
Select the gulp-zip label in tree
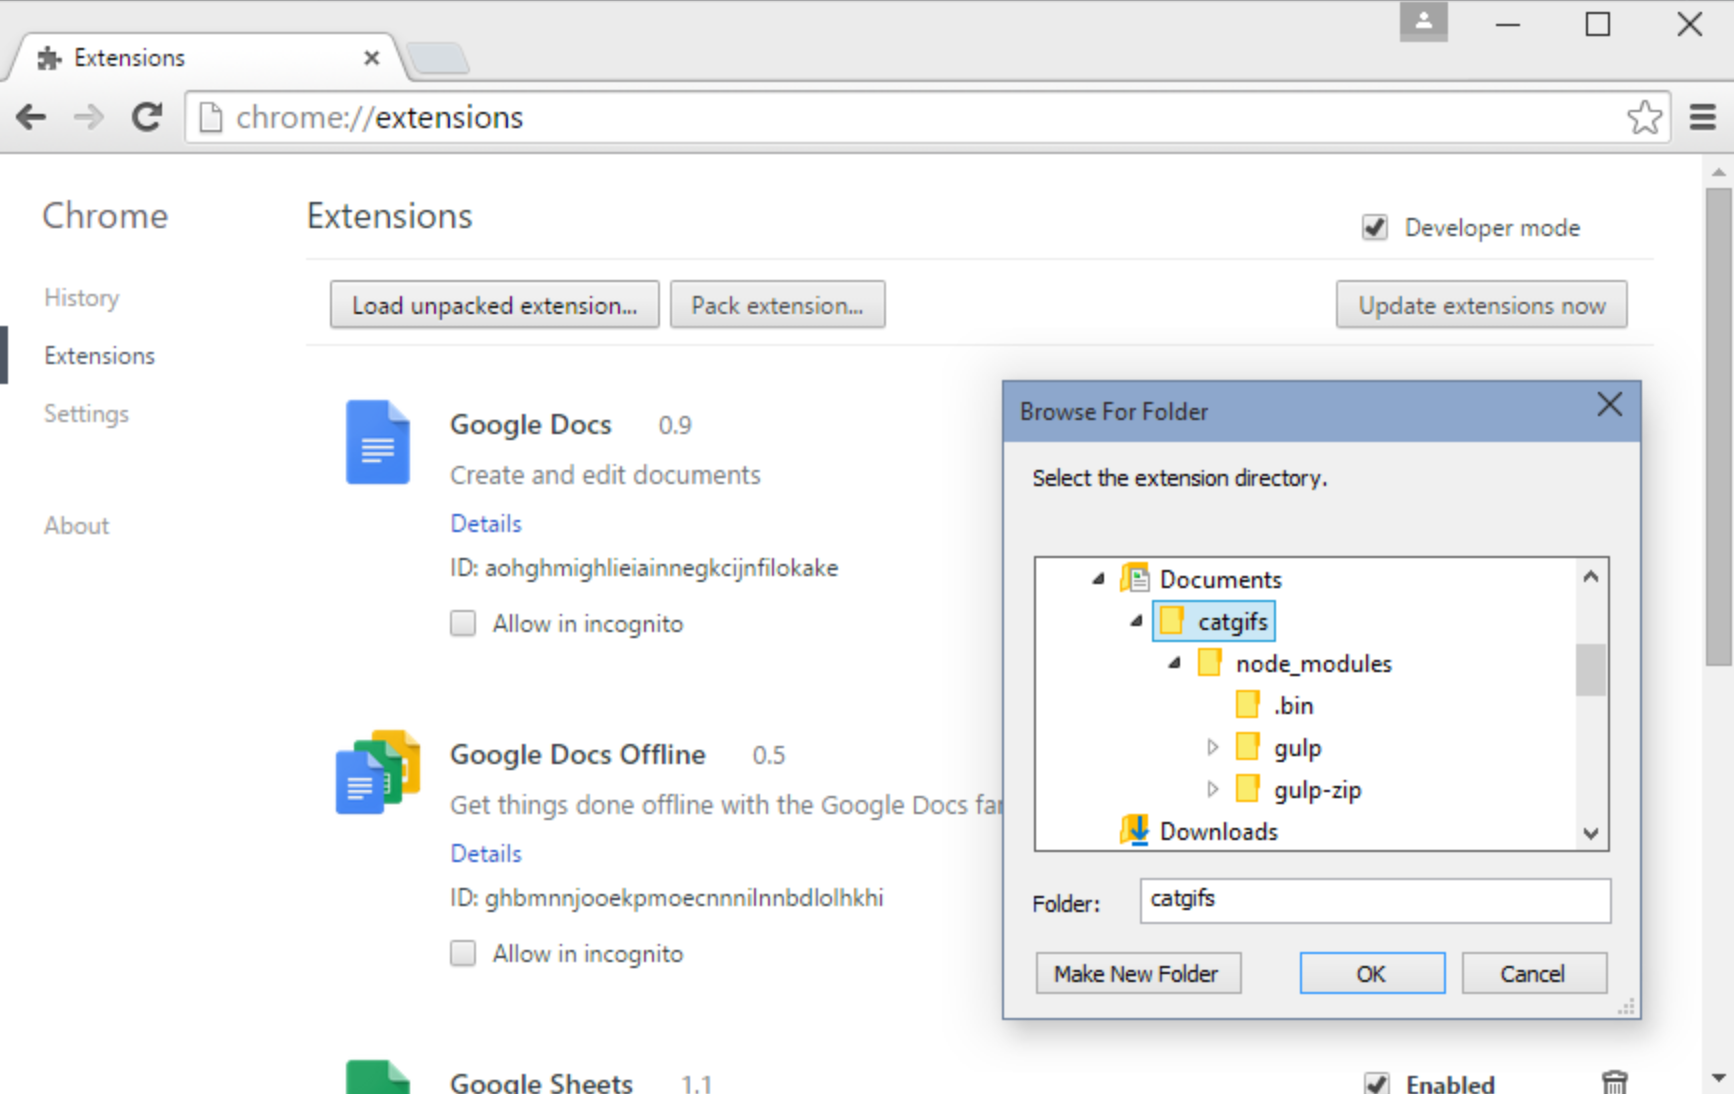coord(1318,790)
